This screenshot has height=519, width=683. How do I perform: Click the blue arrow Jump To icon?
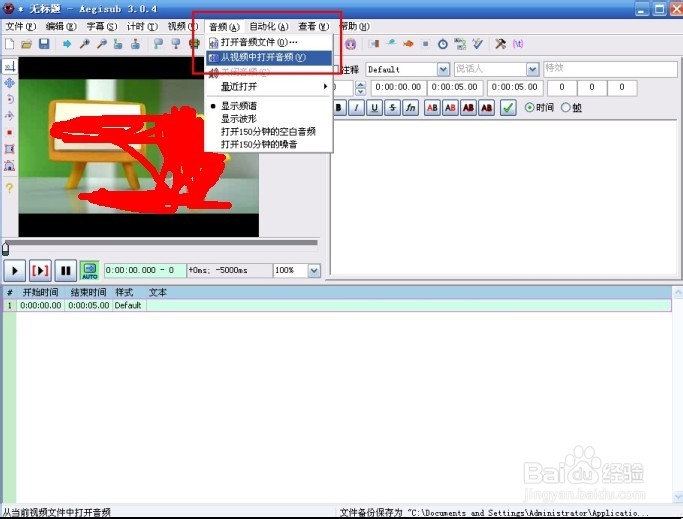[67, 44]
